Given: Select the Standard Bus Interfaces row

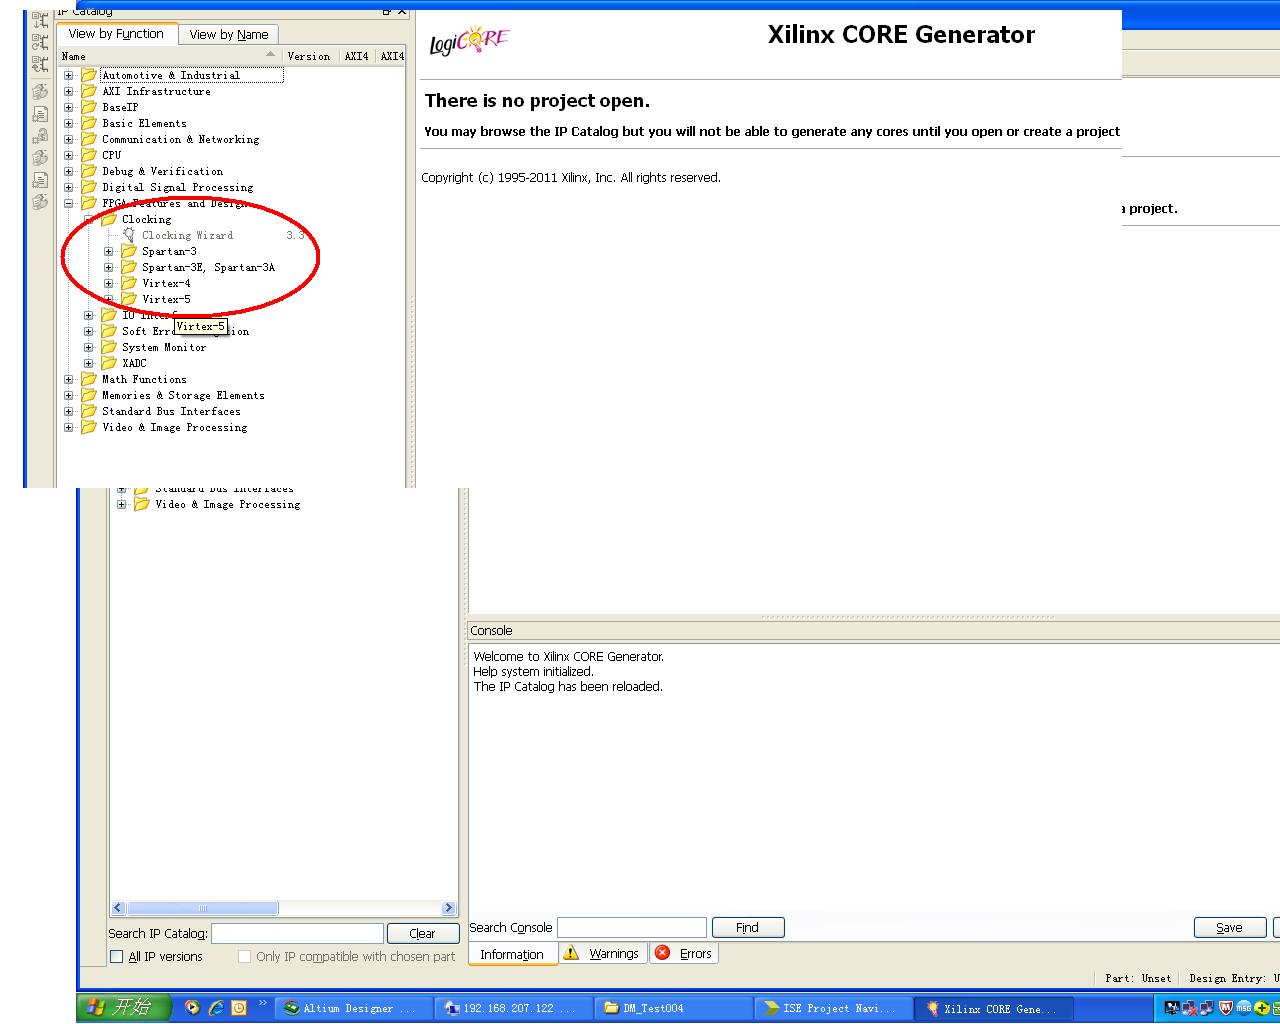Looking at the screenshot, I should tap(171, 411).
